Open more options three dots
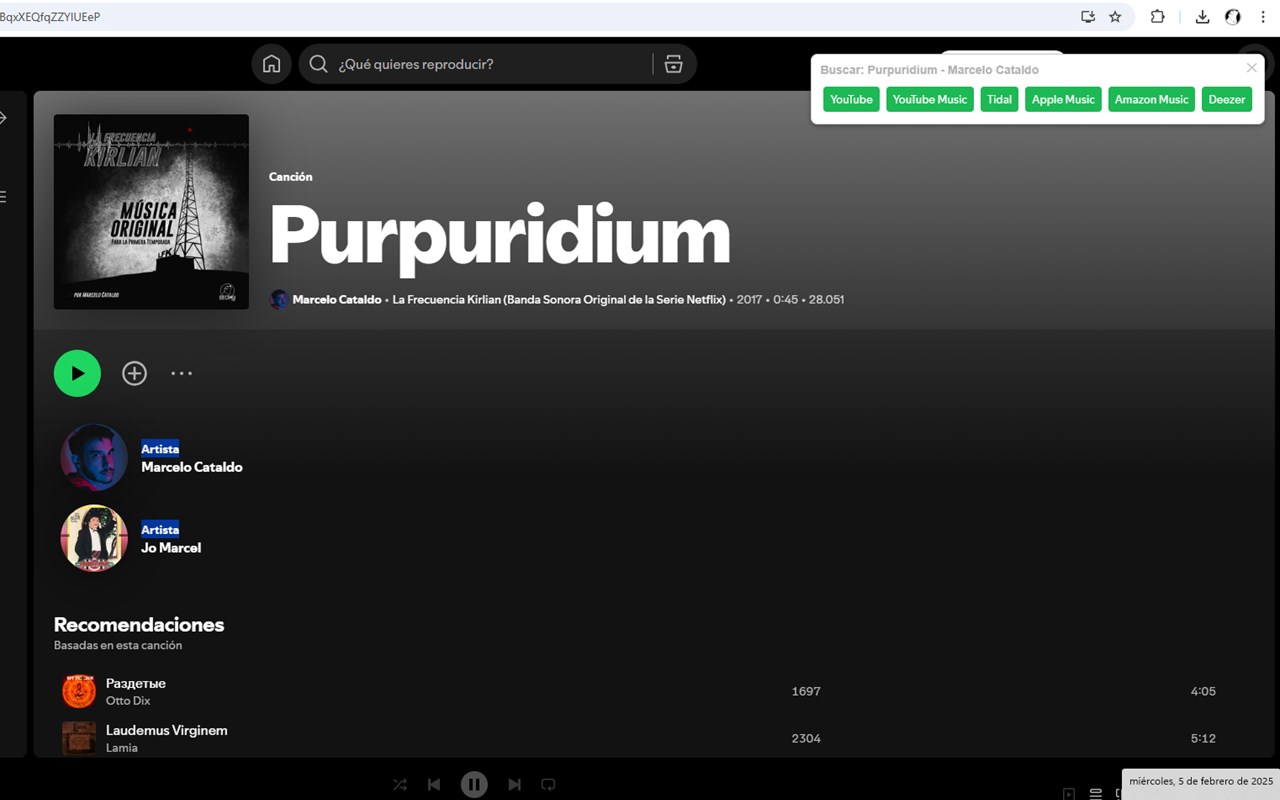Screen dimensions: 1280x800 pos(181,373)
